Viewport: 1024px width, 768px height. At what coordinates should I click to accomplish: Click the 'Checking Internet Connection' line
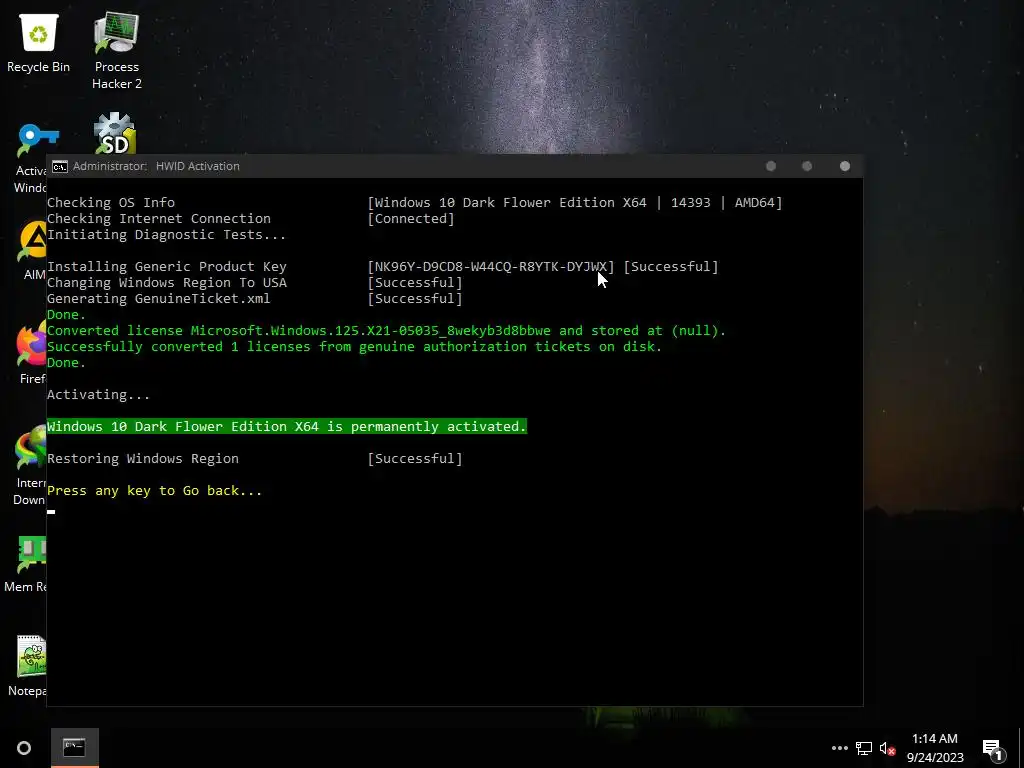coord(159,218)
